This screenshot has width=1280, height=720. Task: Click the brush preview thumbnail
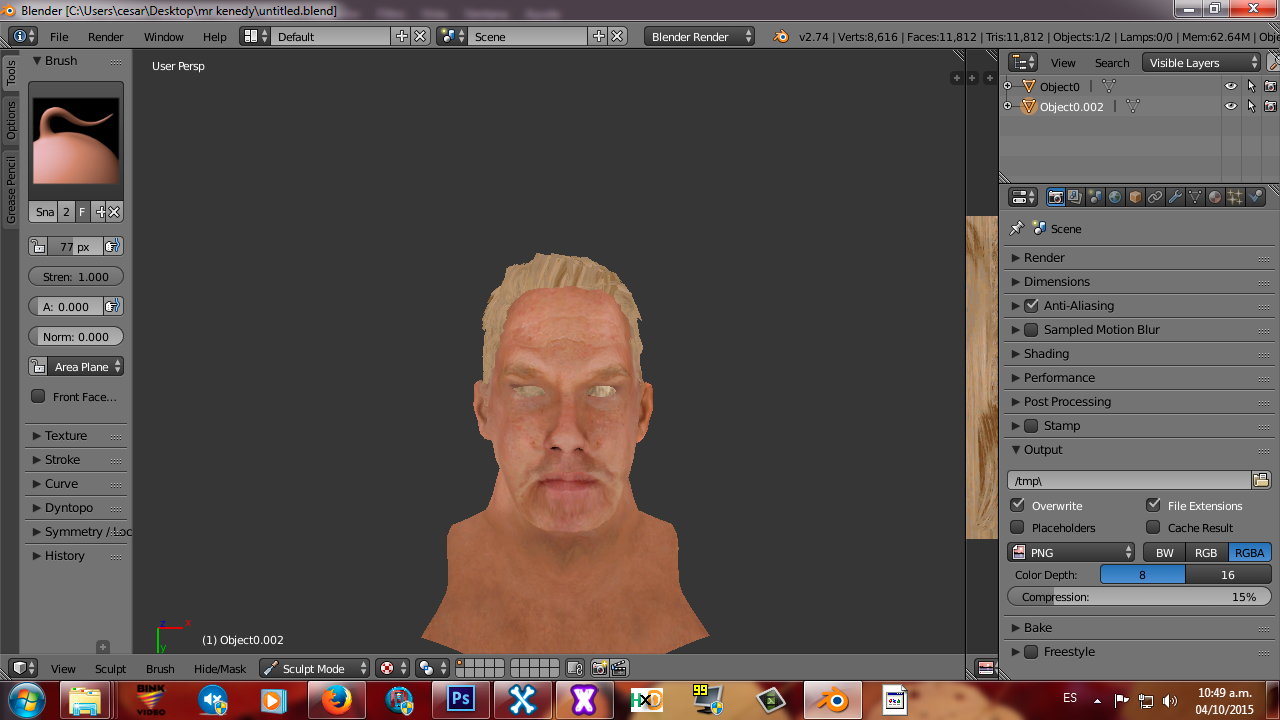pos(76,141)
